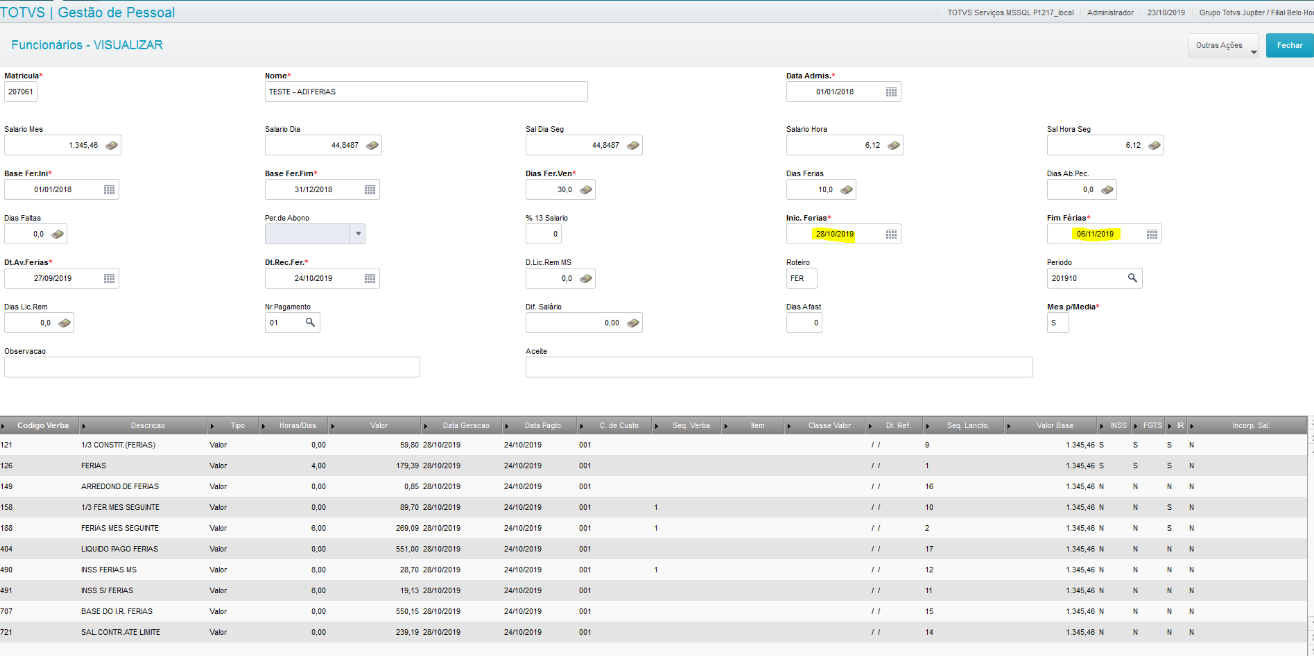Click the Matricula input field
The width and height of the screenshot is (1314, 656).
point(20,92)
